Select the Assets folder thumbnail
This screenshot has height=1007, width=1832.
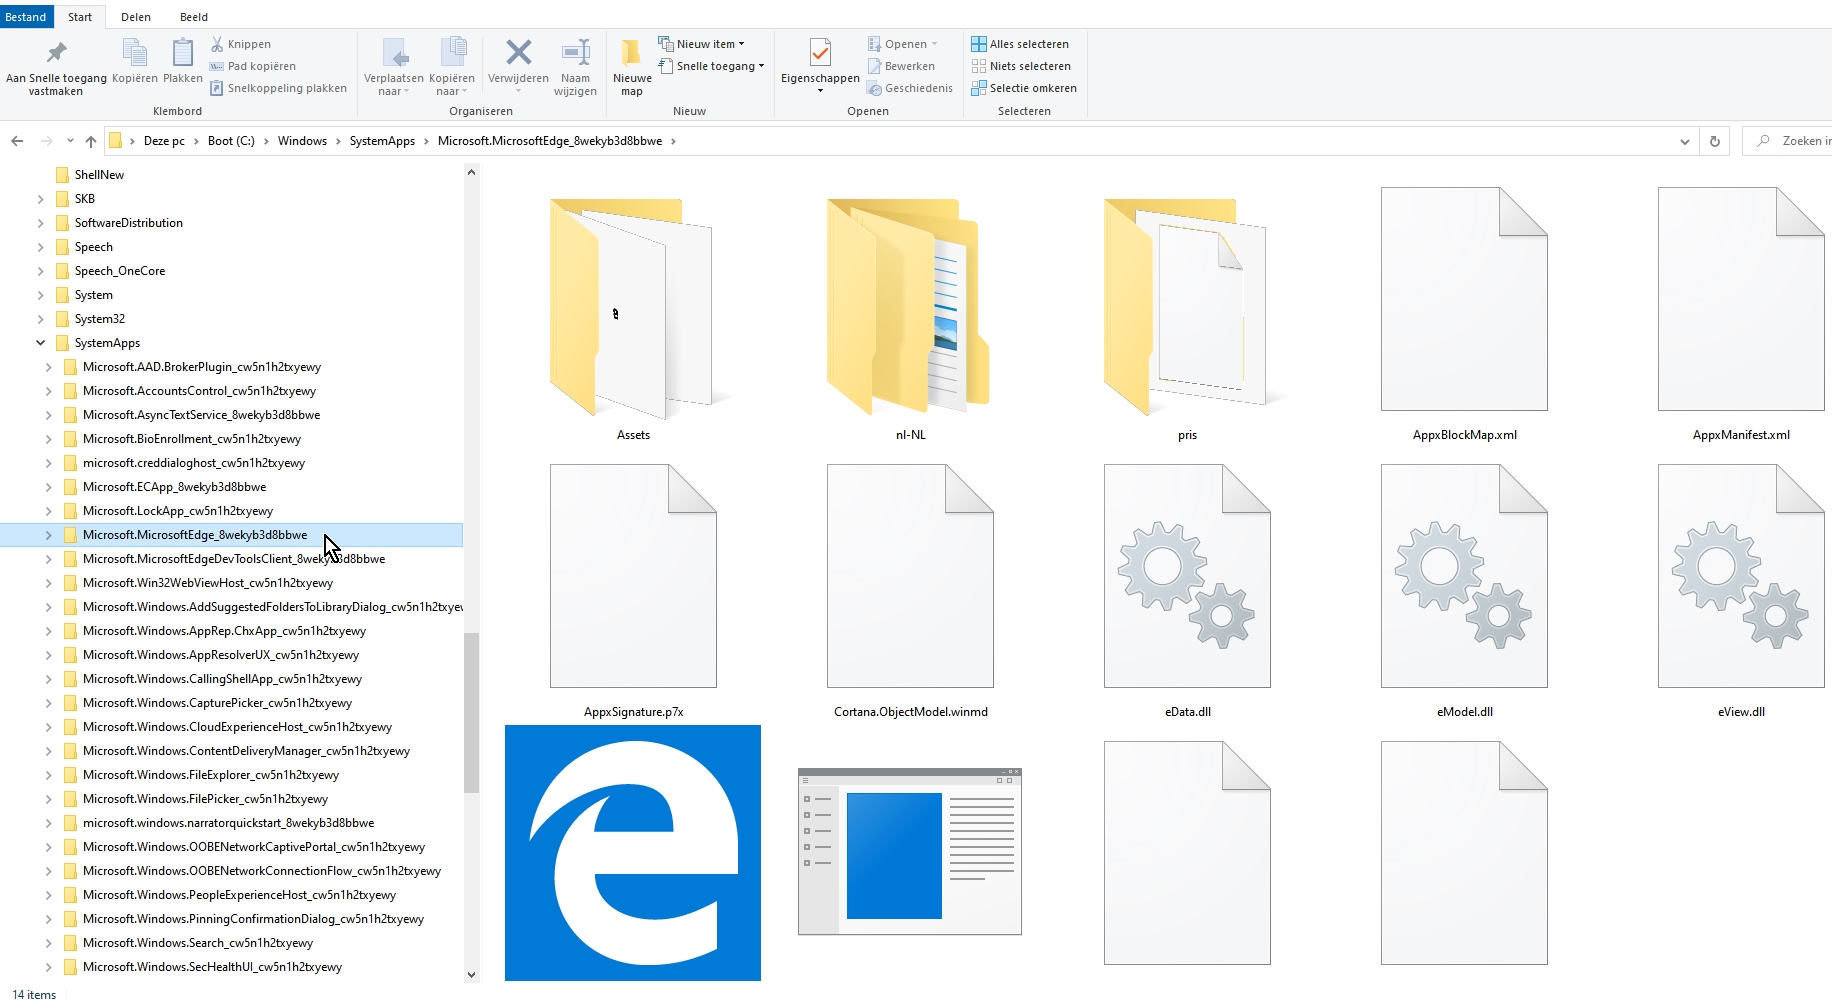coord(632,310)
